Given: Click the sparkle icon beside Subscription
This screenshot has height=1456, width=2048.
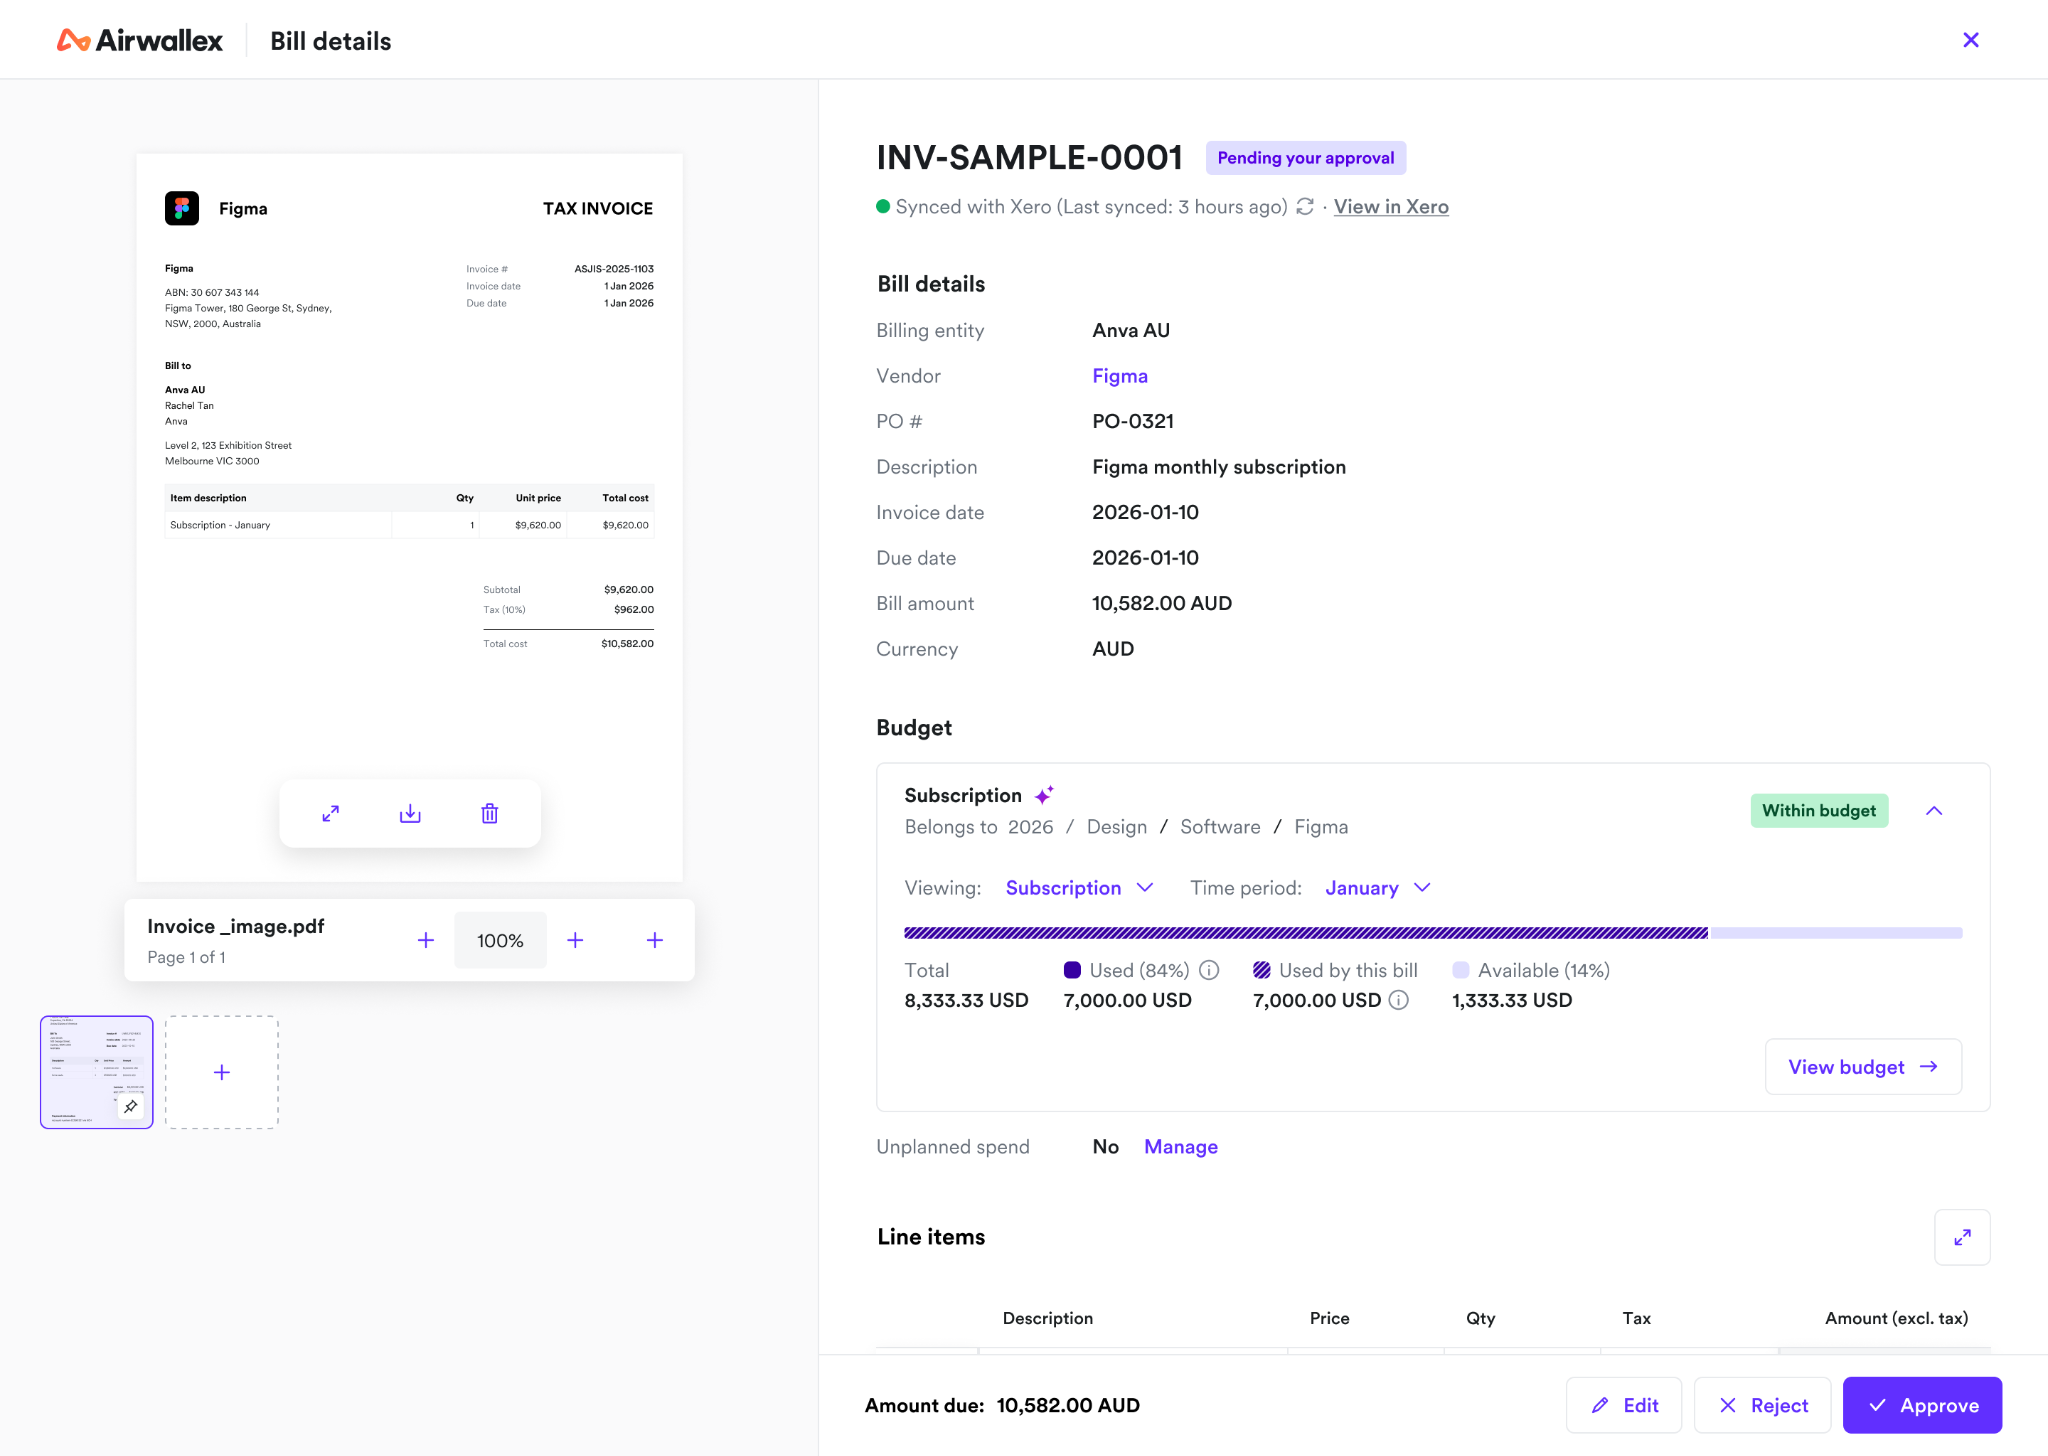Looking at the screenshot, I should tap(1044, 795).
